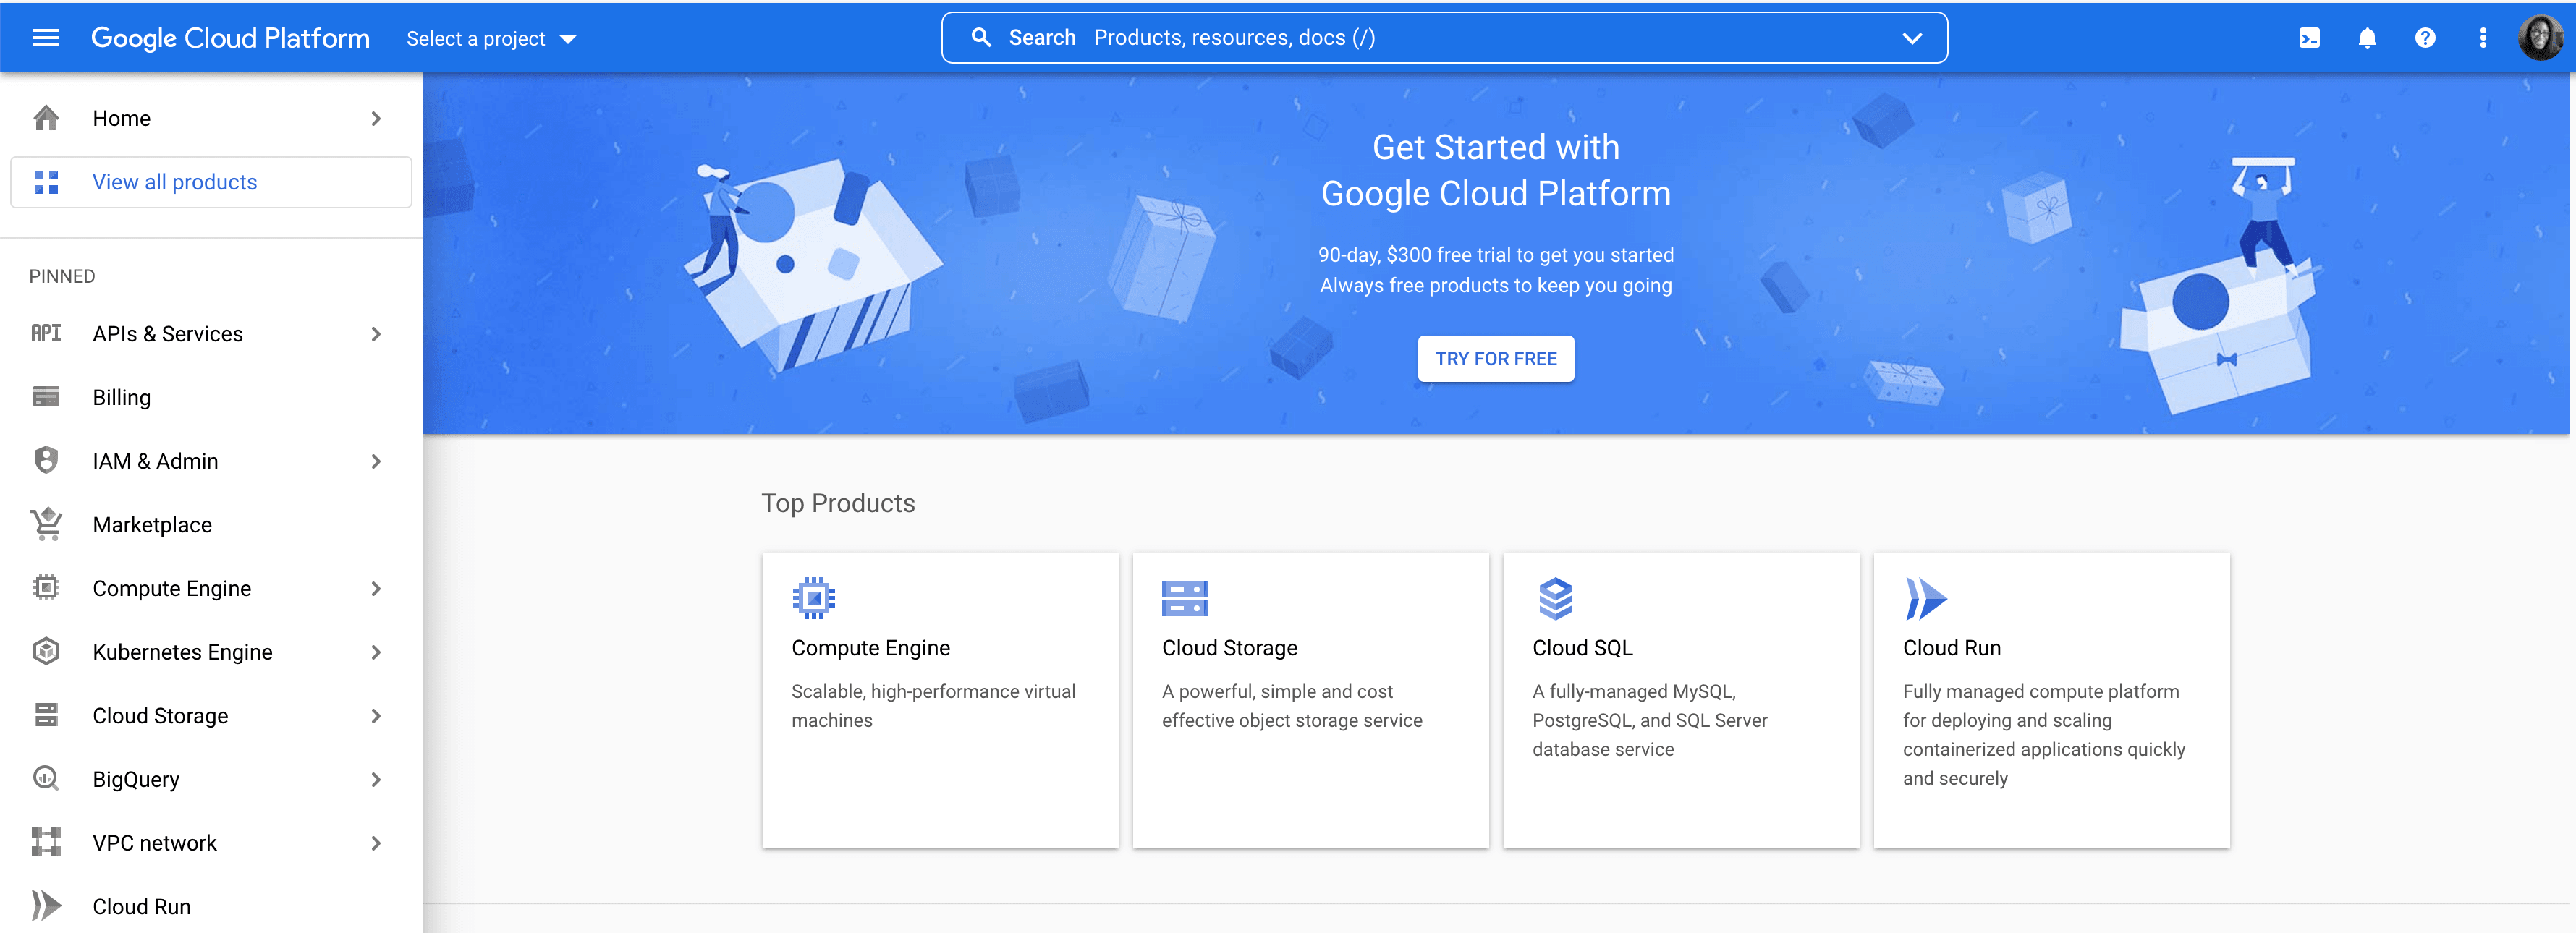Expand the Compute Engine submenu chevron
The image size is (2576, 933).
[376, 589]
